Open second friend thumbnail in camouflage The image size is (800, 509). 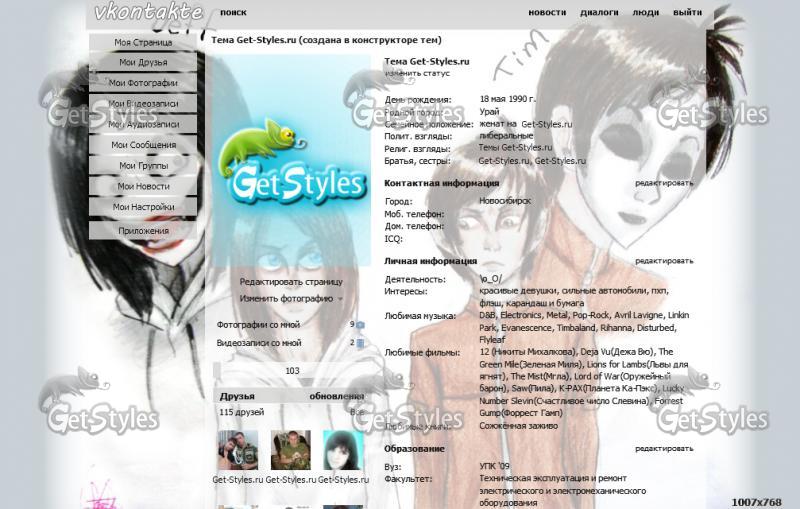tap(290, 450)
